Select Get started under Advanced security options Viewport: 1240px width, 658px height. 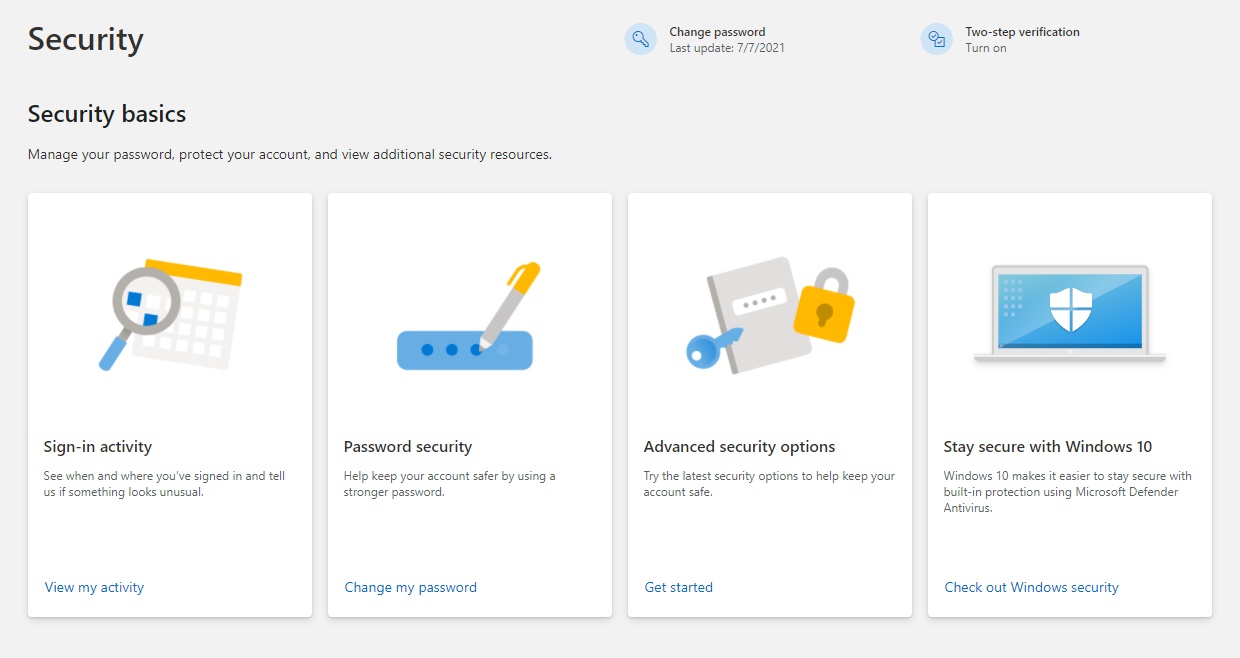pyautogui.click(x=678, y=587)
